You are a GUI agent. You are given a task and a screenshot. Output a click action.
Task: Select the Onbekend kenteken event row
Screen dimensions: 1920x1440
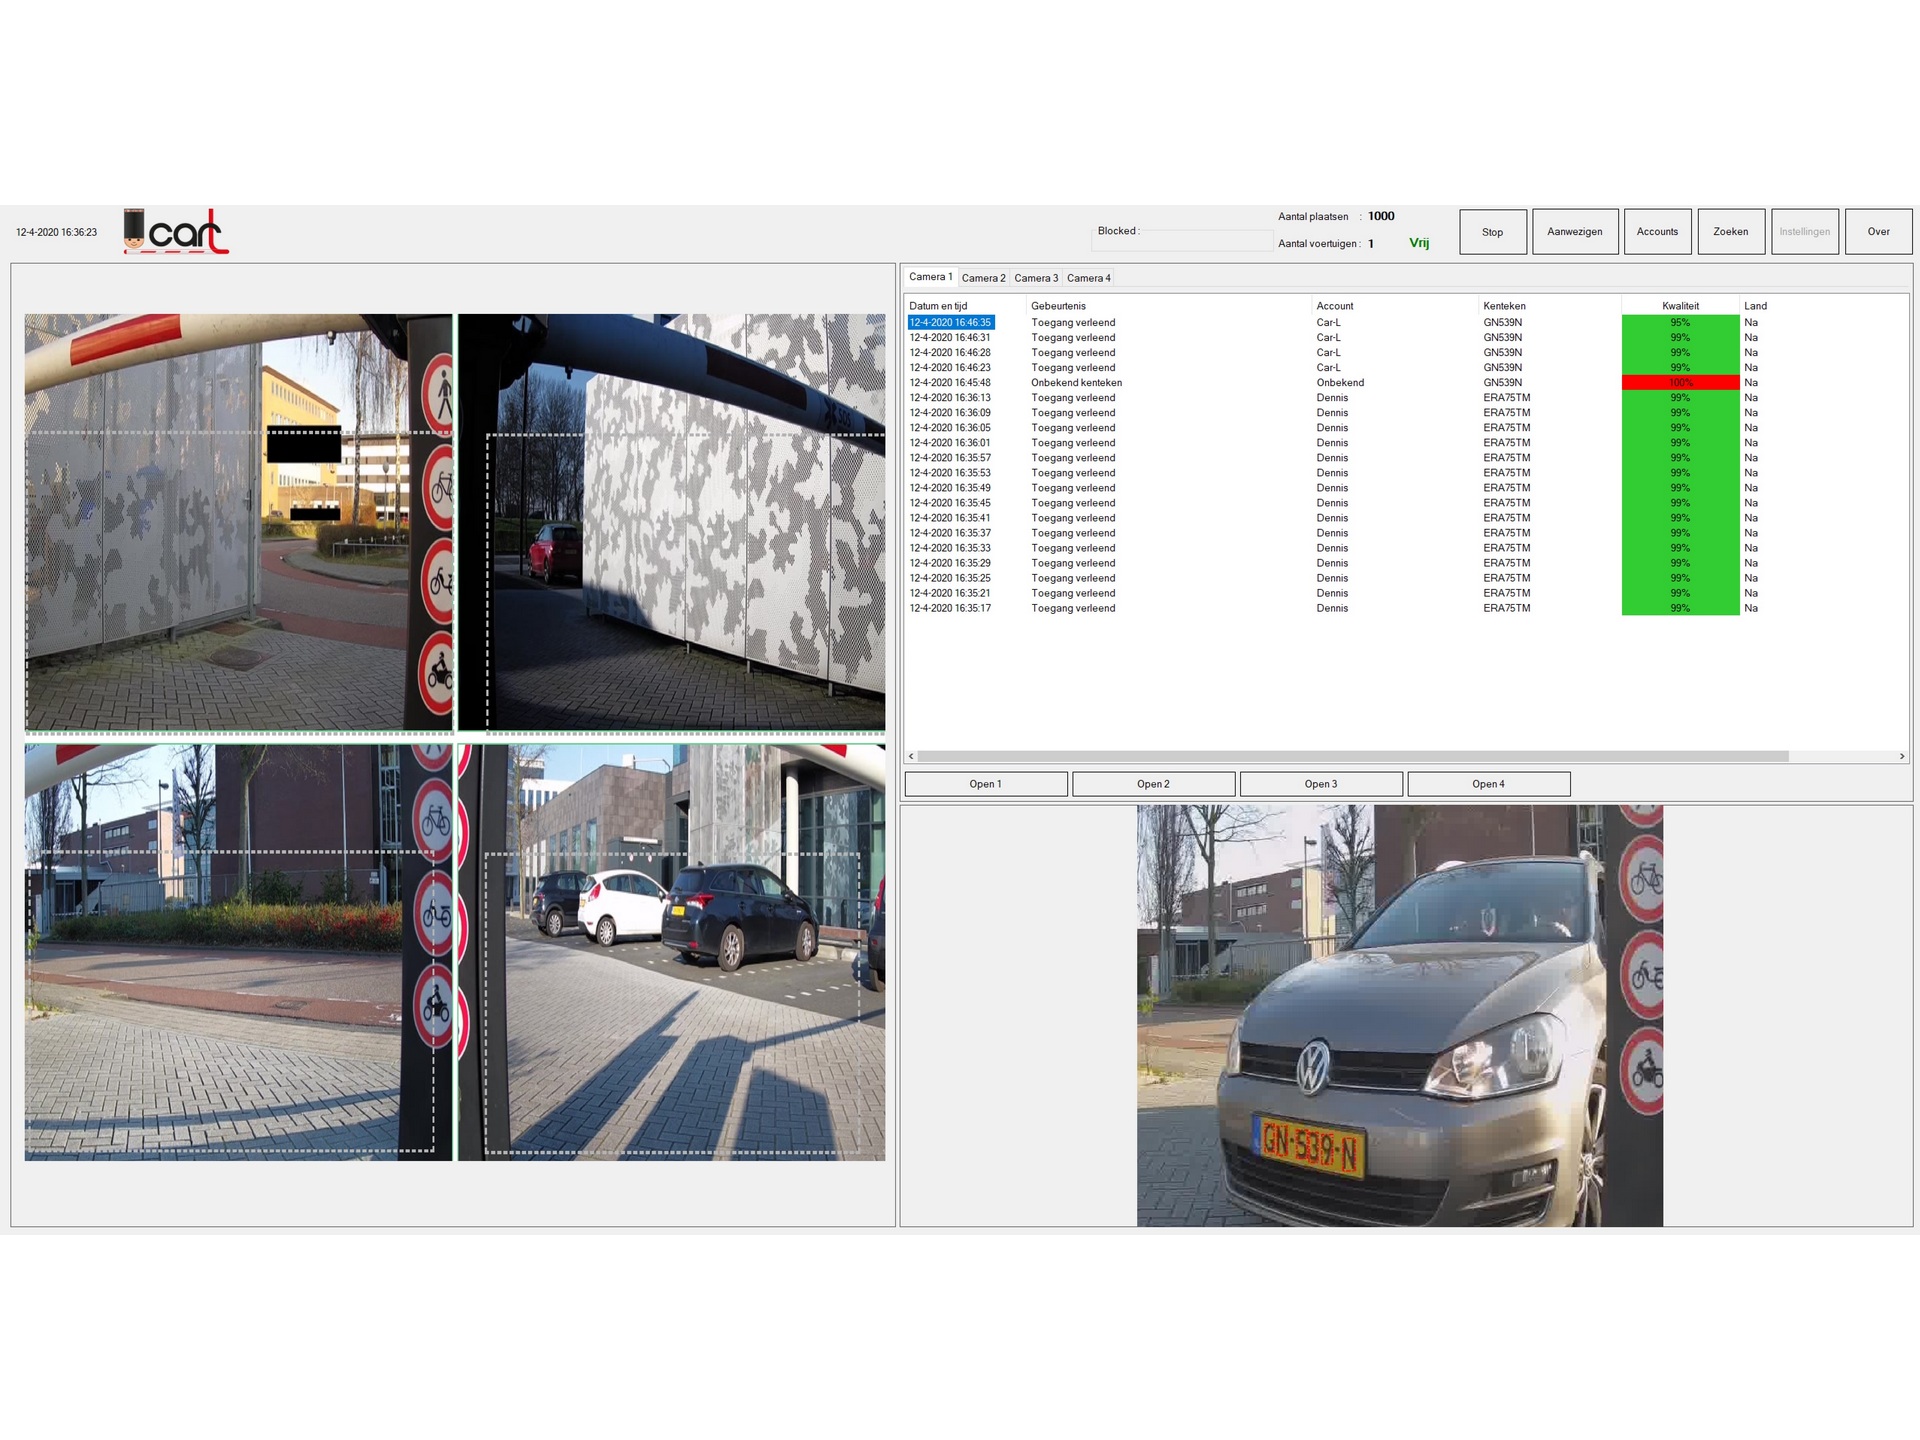1076,383
